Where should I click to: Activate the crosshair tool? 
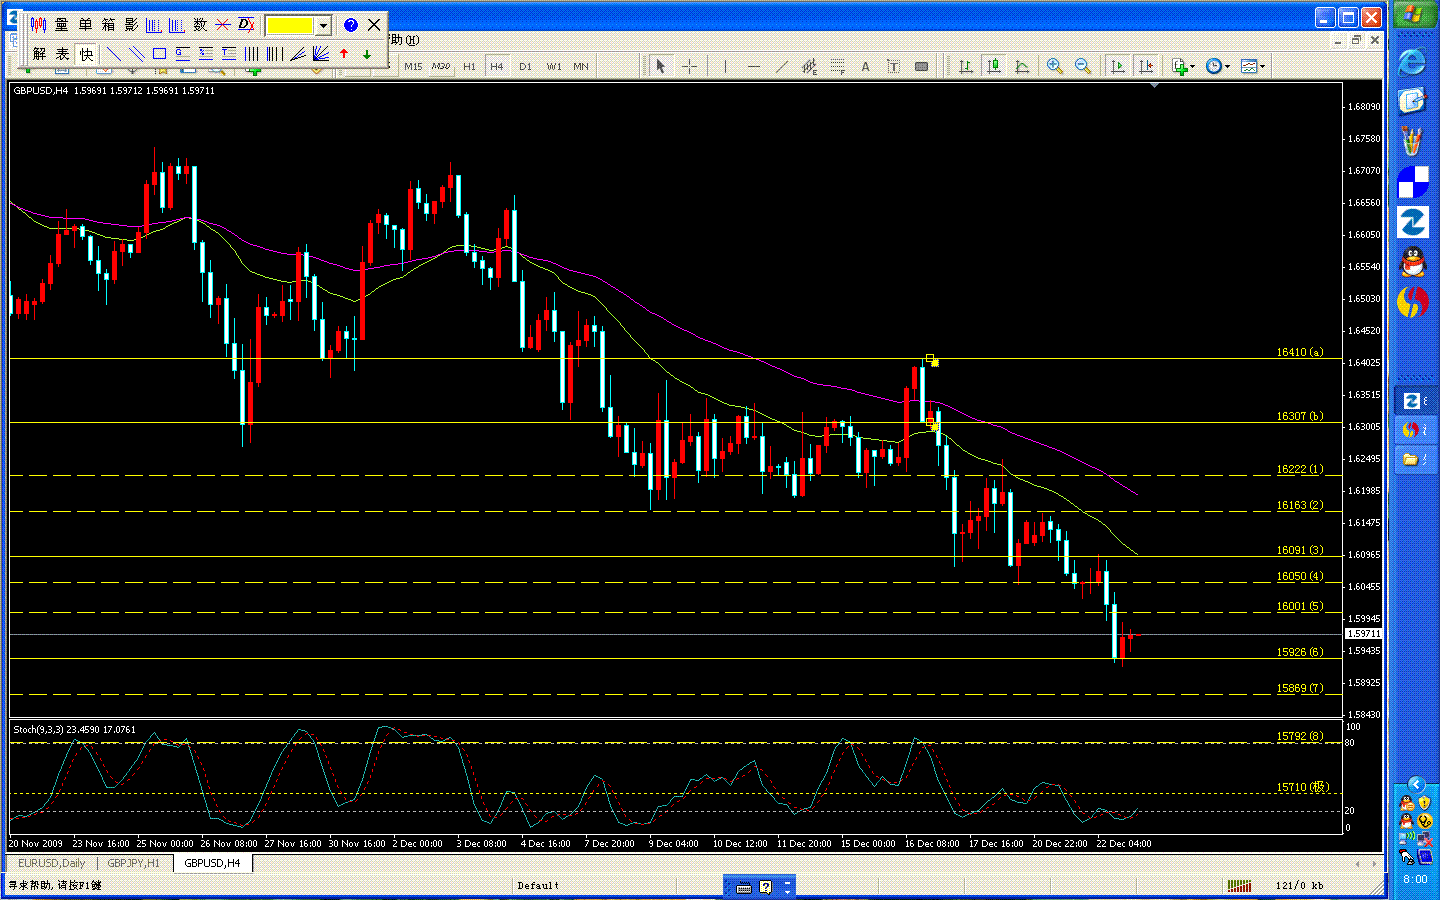[690, 66]
